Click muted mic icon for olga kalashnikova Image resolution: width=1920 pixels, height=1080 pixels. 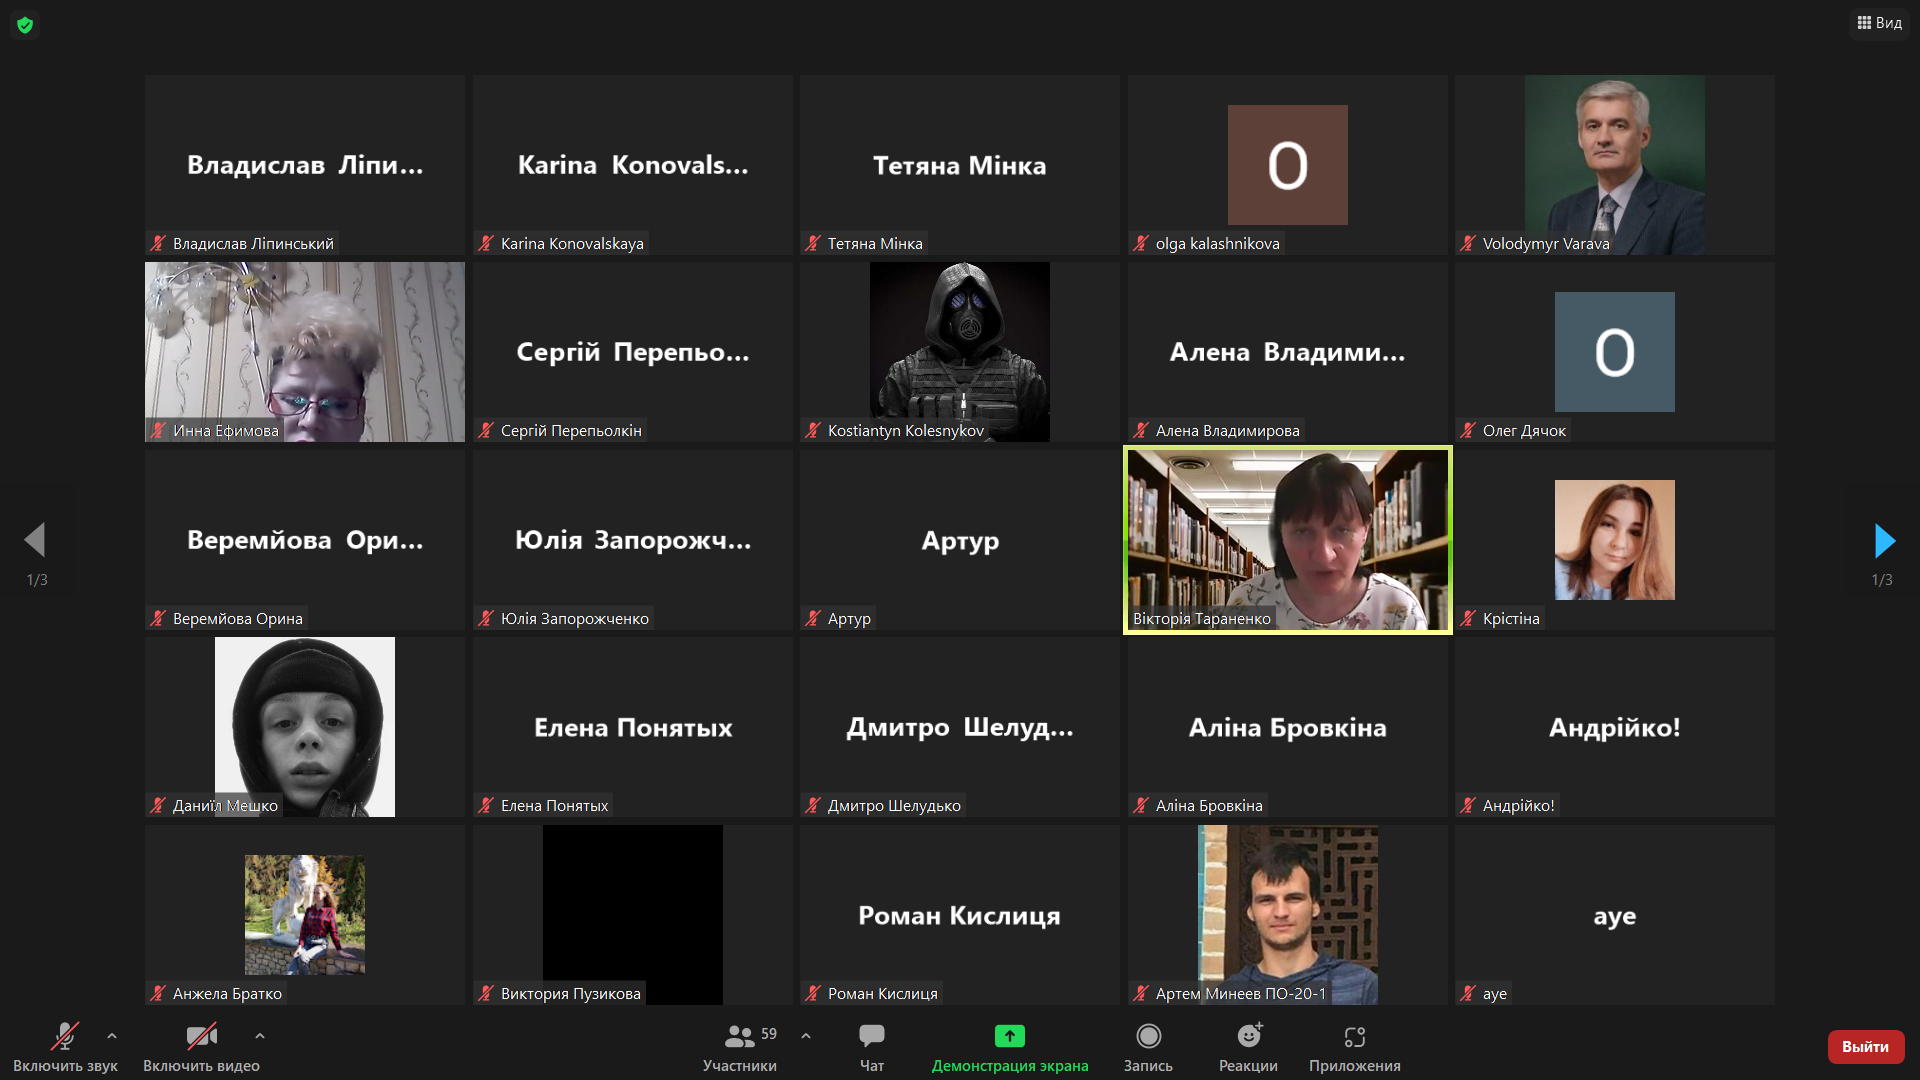click(x=1141, y=243)
